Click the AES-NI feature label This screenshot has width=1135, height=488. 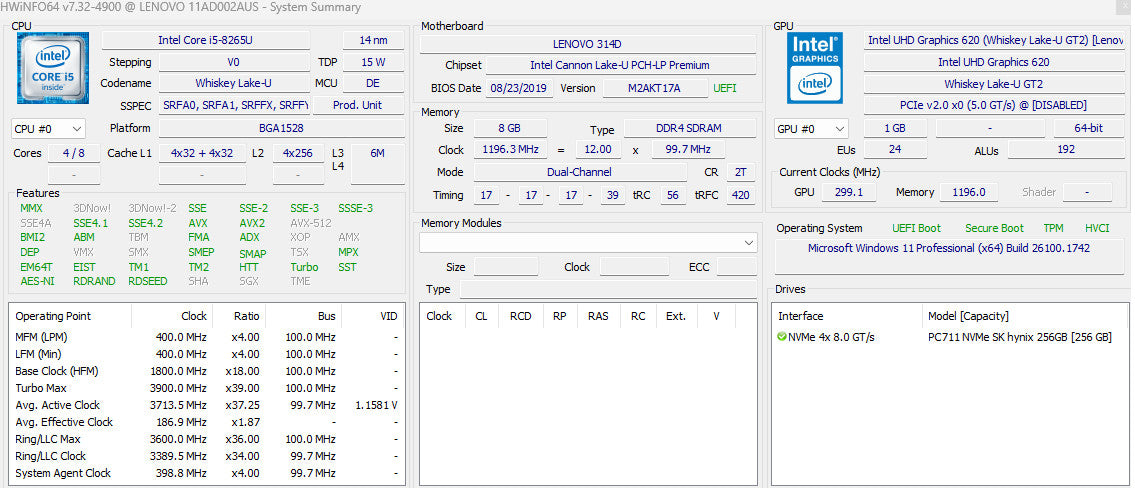37,281
